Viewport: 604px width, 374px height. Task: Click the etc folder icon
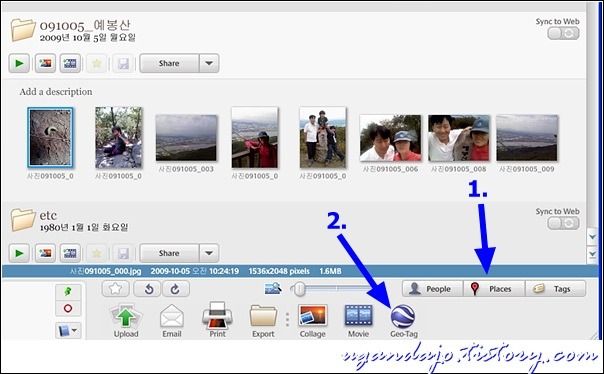pyautogui.click(x=23, y=220)
